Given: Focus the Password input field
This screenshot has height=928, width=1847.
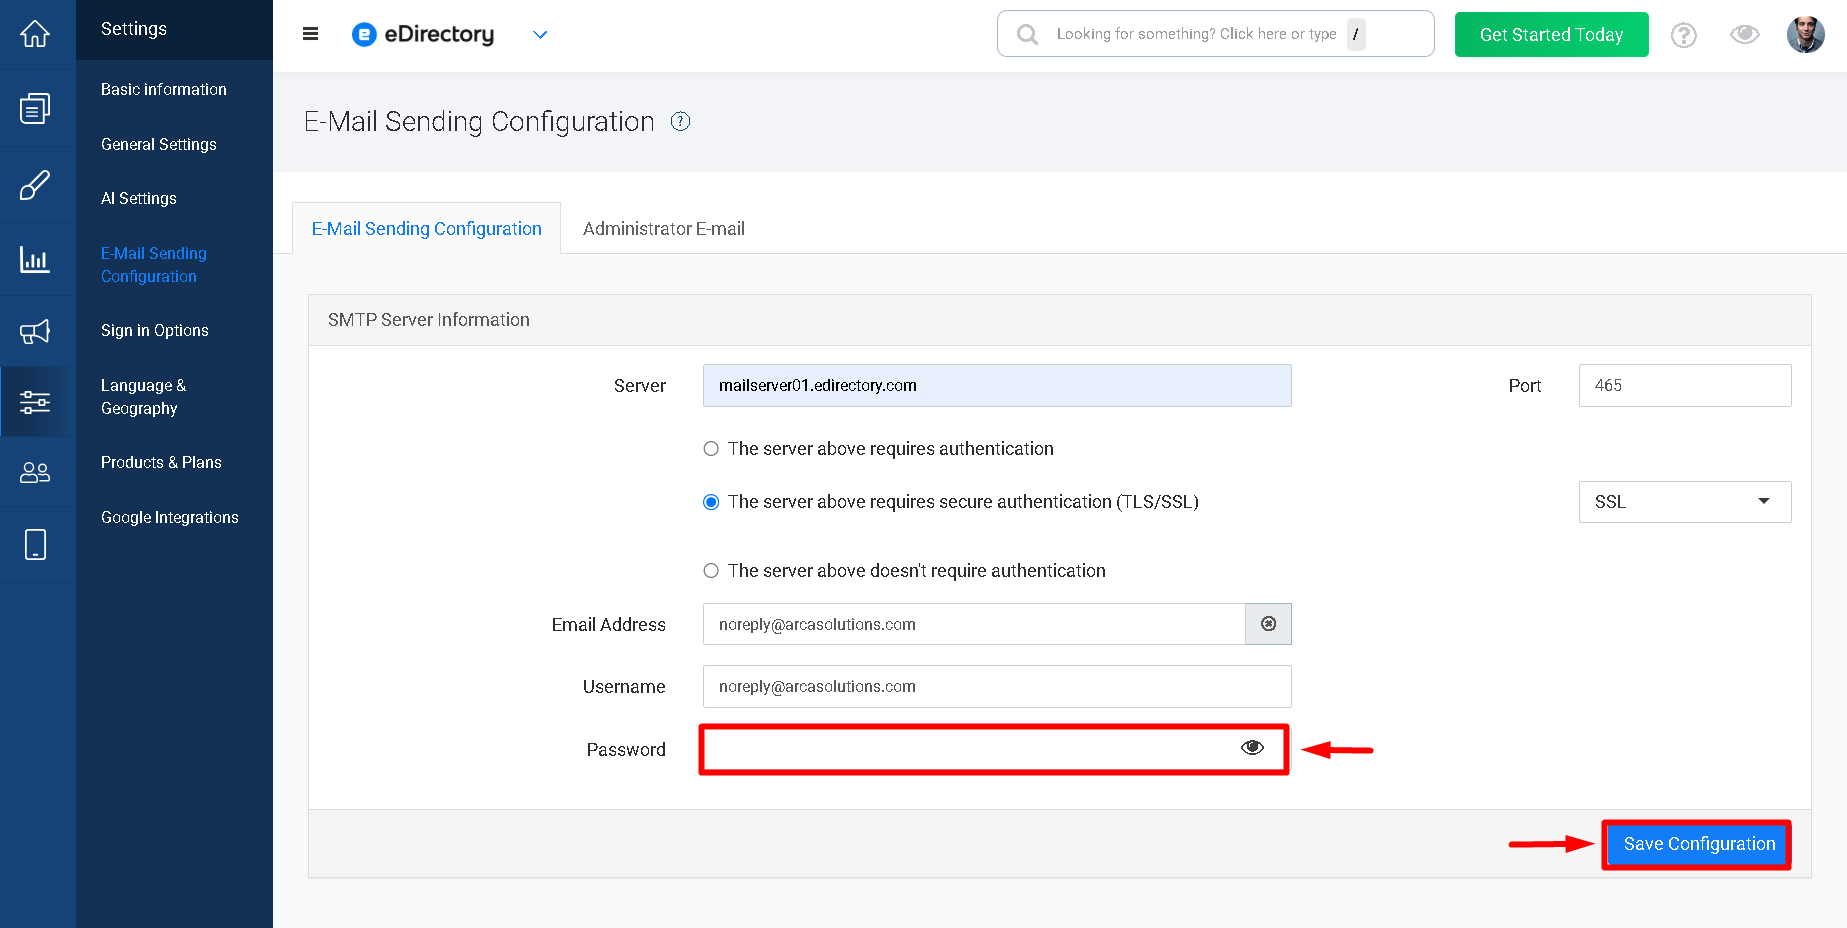Looking at the screenshot, I should 994,749.
